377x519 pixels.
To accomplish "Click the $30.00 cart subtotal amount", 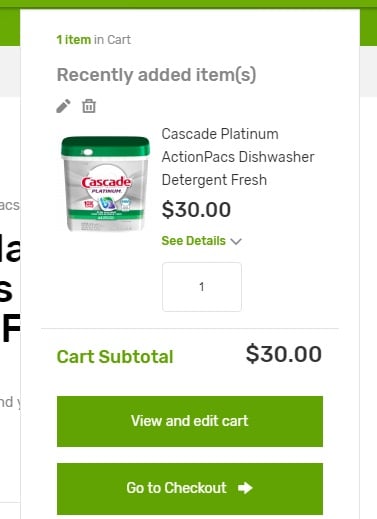I will tap(284, 354).
